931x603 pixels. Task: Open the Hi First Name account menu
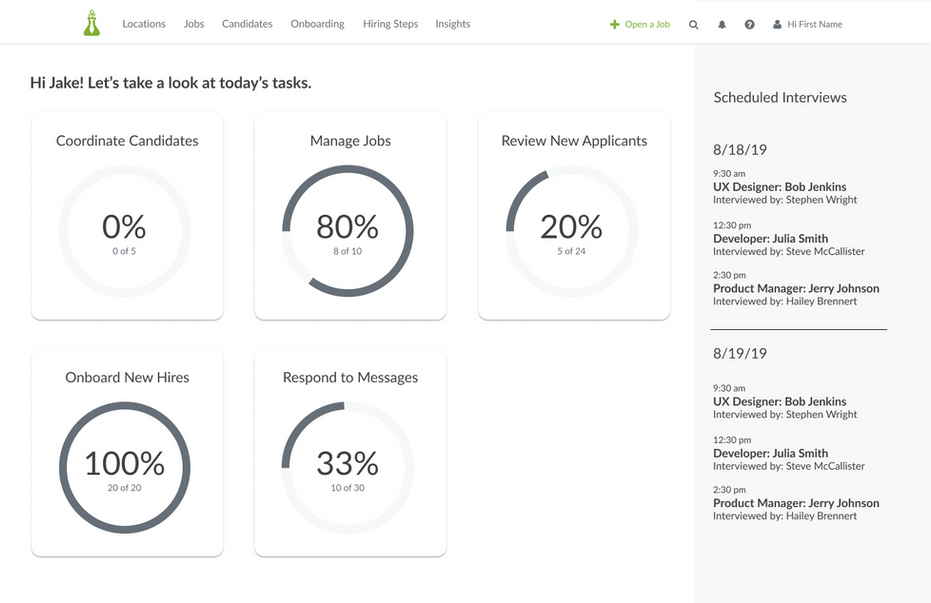(x=815, y=24)
